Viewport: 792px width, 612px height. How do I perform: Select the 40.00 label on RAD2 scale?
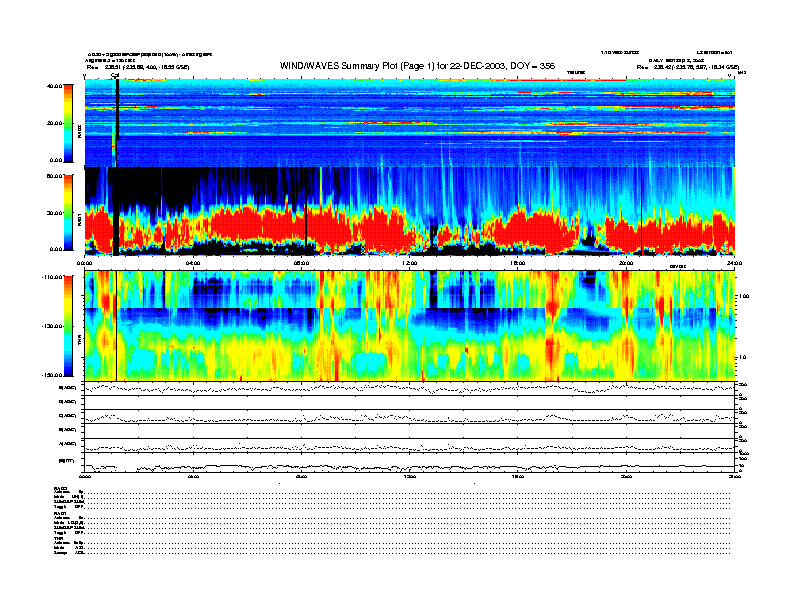tap(55, 86)
